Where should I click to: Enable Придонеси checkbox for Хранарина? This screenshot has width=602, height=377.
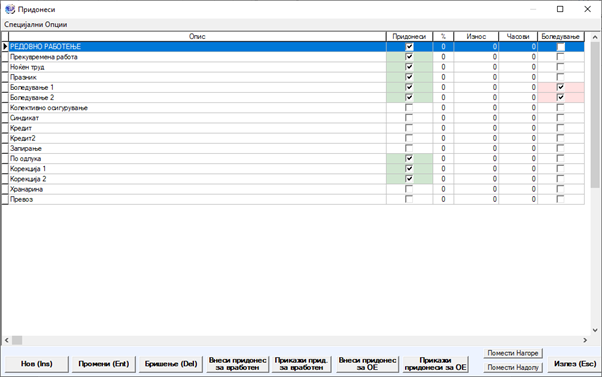(409, 189)
